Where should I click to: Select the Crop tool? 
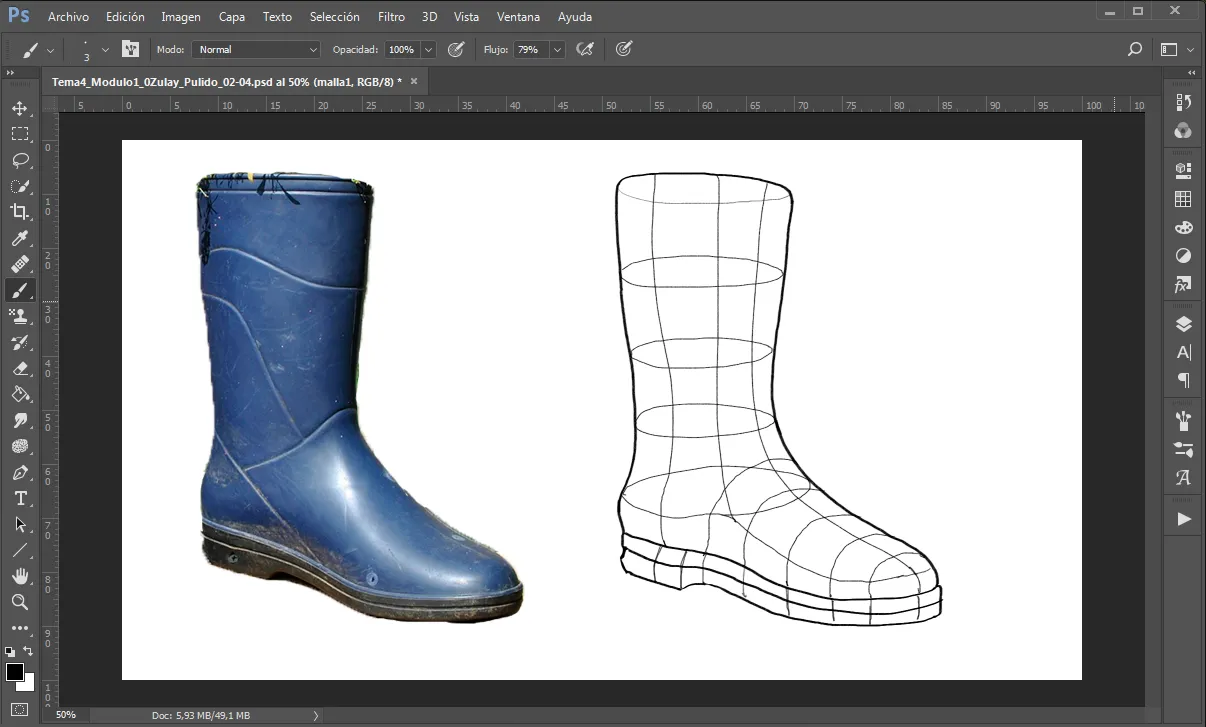coord(20,212)
